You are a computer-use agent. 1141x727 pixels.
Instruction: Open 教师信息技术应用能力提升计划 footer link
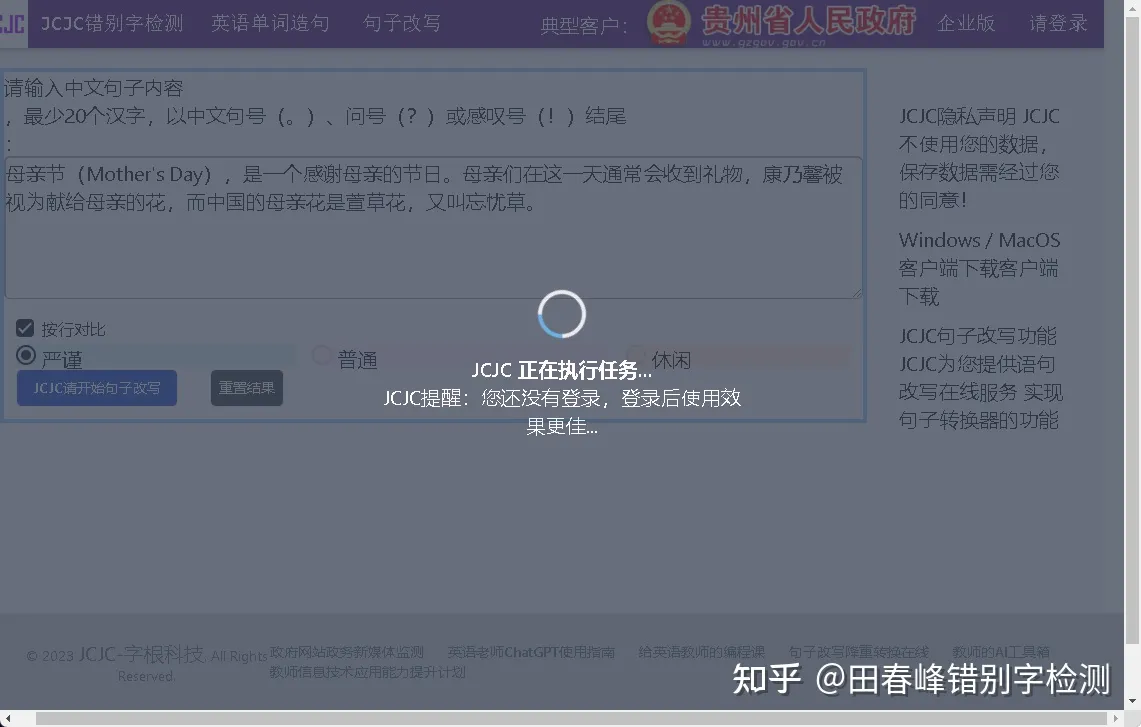pos(367,672)
